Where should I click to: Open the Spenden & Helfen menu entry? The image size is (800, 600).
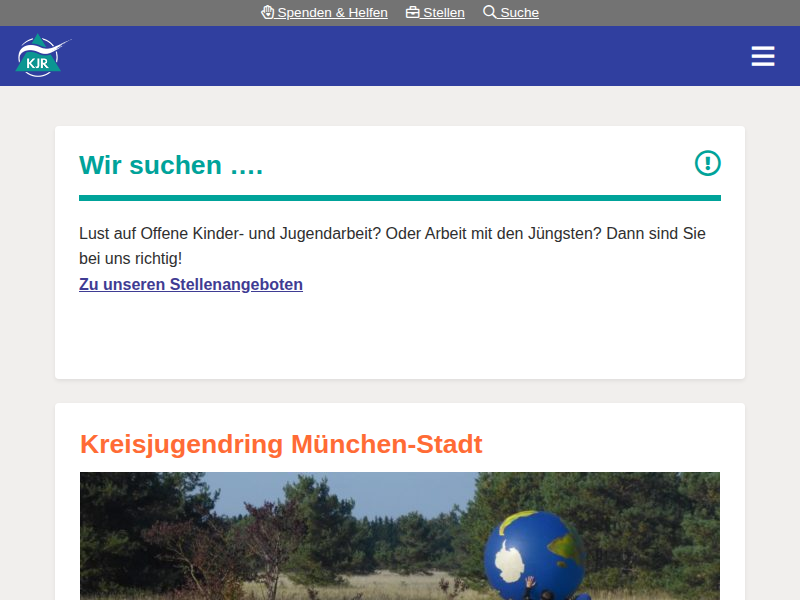[330, 12]
